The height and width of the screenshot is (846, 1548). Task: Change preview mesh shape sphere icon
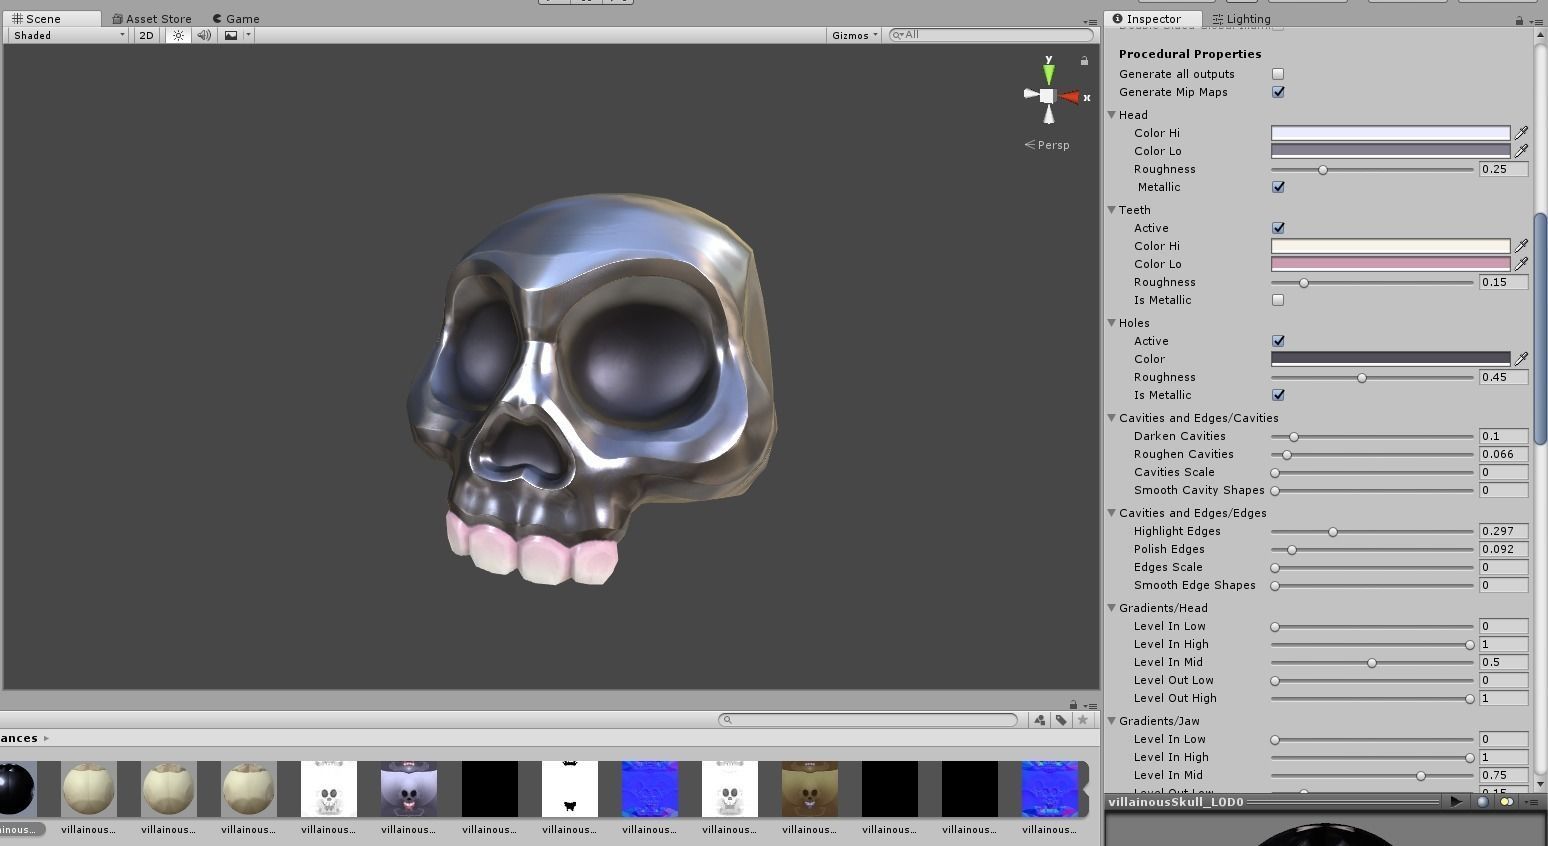[1483, 802]
